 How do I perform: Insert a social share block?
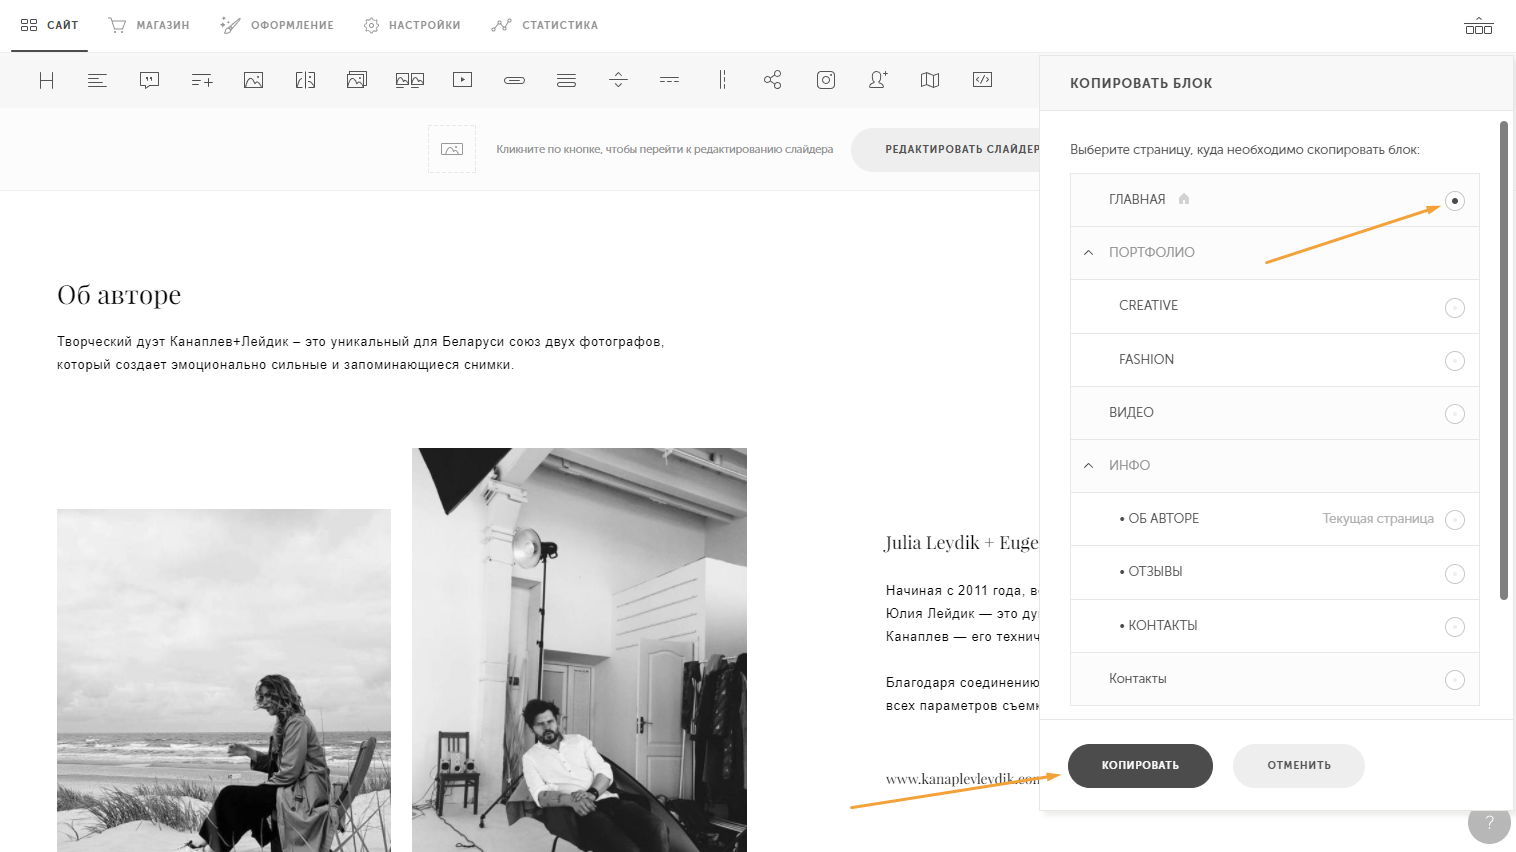(x=773, y=80)
